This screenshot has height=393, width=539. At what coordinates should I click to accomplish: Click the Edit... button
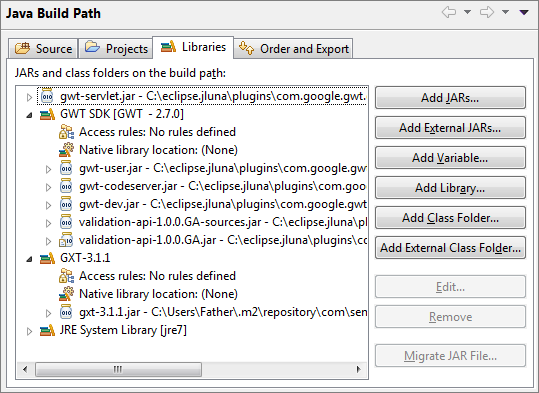tap(450, 286)
